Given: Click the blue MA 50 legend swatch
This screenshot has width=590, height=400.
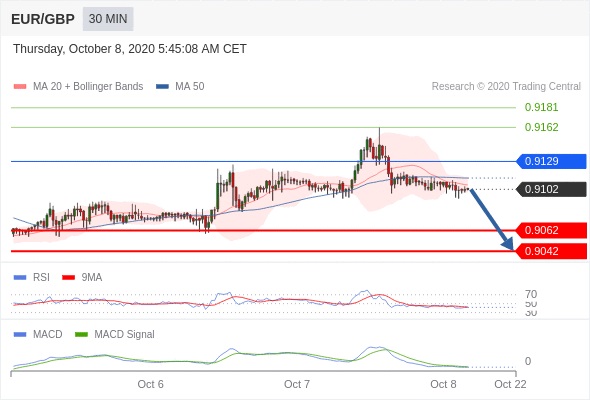Looking at the screenshot, I should [162, 87].
